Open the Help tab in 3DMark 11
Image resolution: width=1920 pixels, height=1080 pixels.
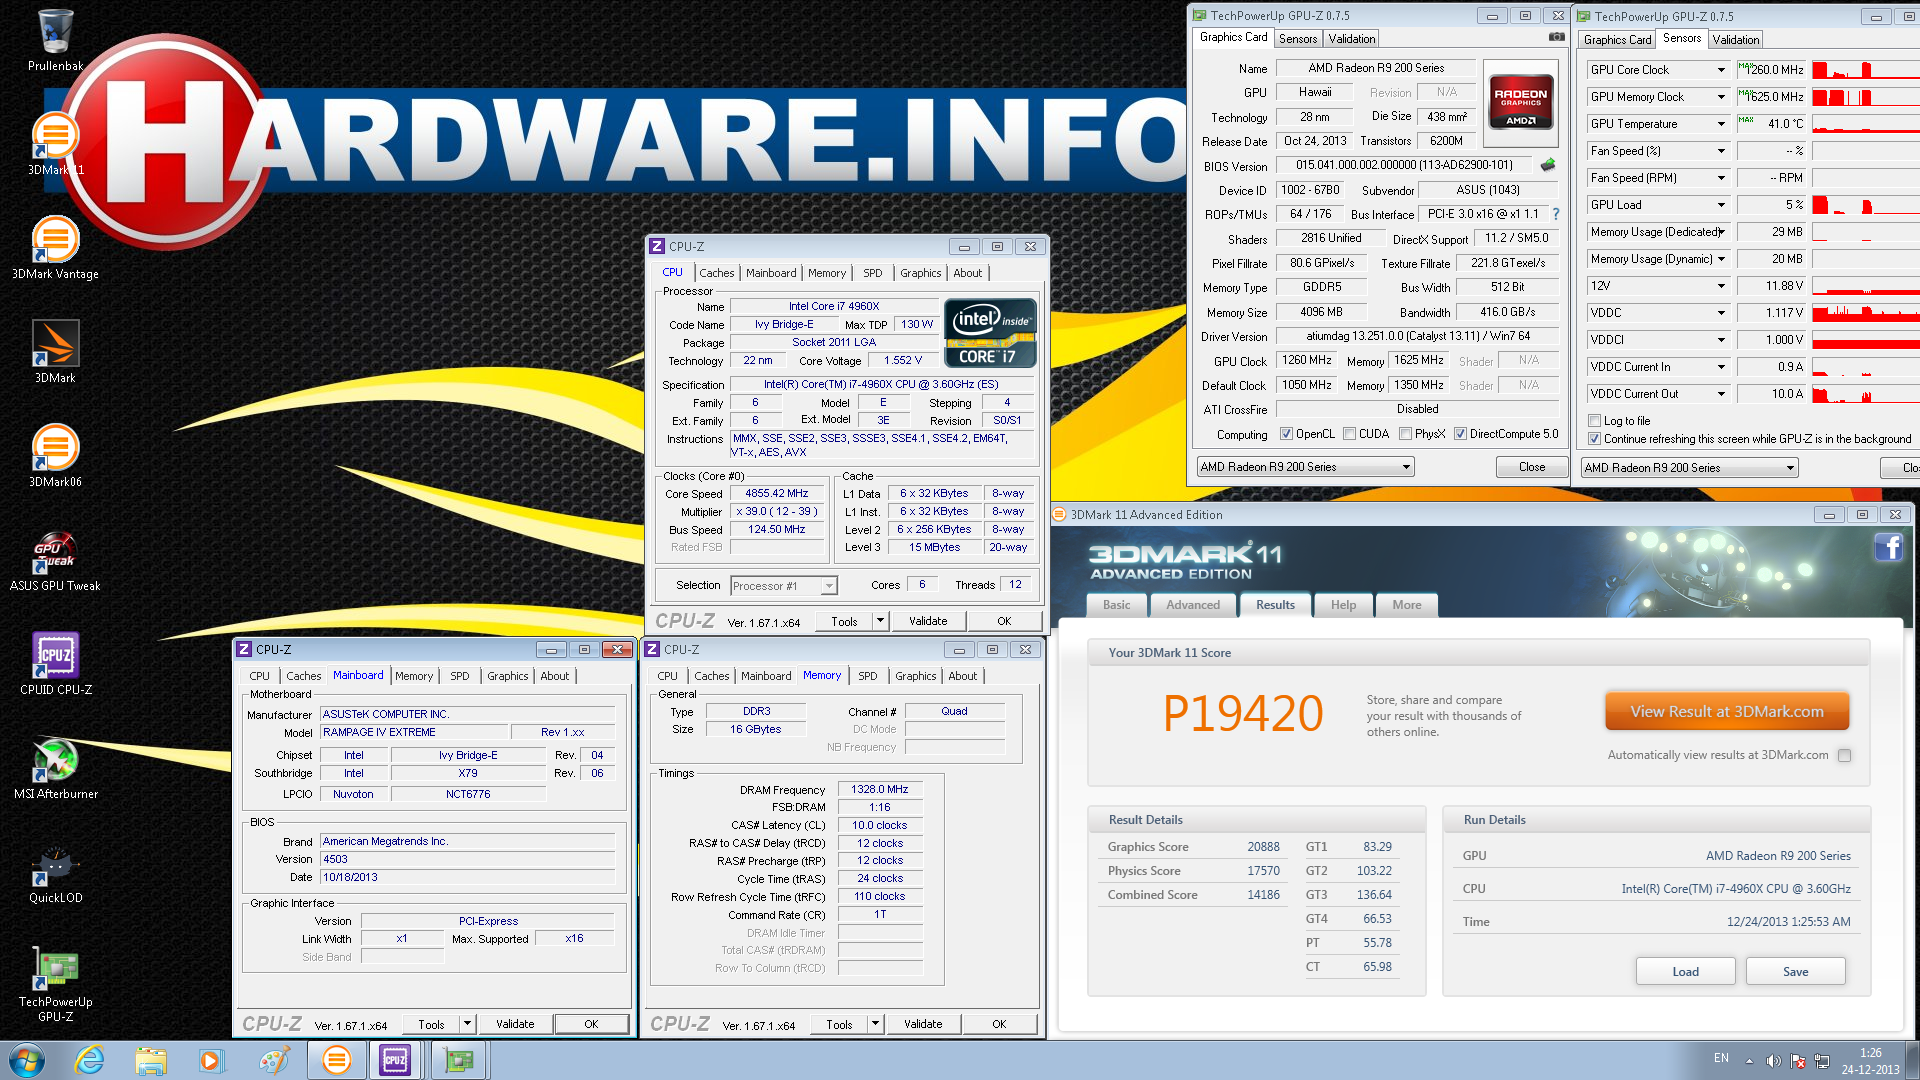point(1343,605)
